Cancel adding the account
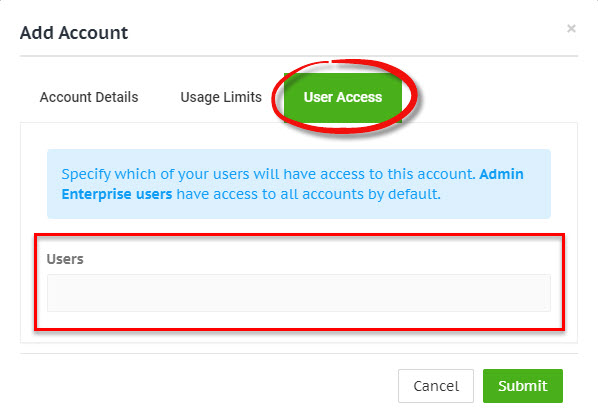The height and width of the screenshot is (417, 598). 436,386
